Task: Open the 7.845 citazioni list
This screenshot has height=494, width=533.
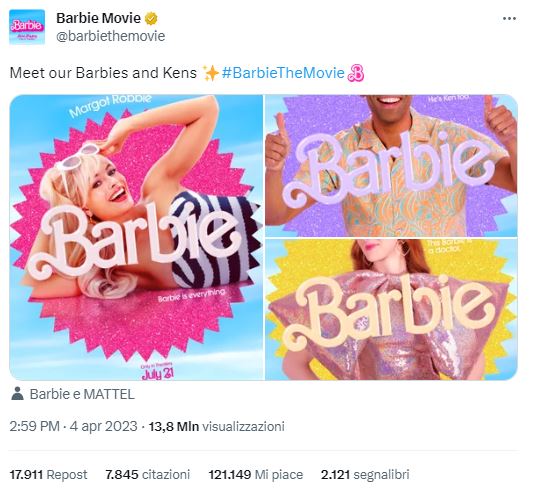Action: click(148, 474)
